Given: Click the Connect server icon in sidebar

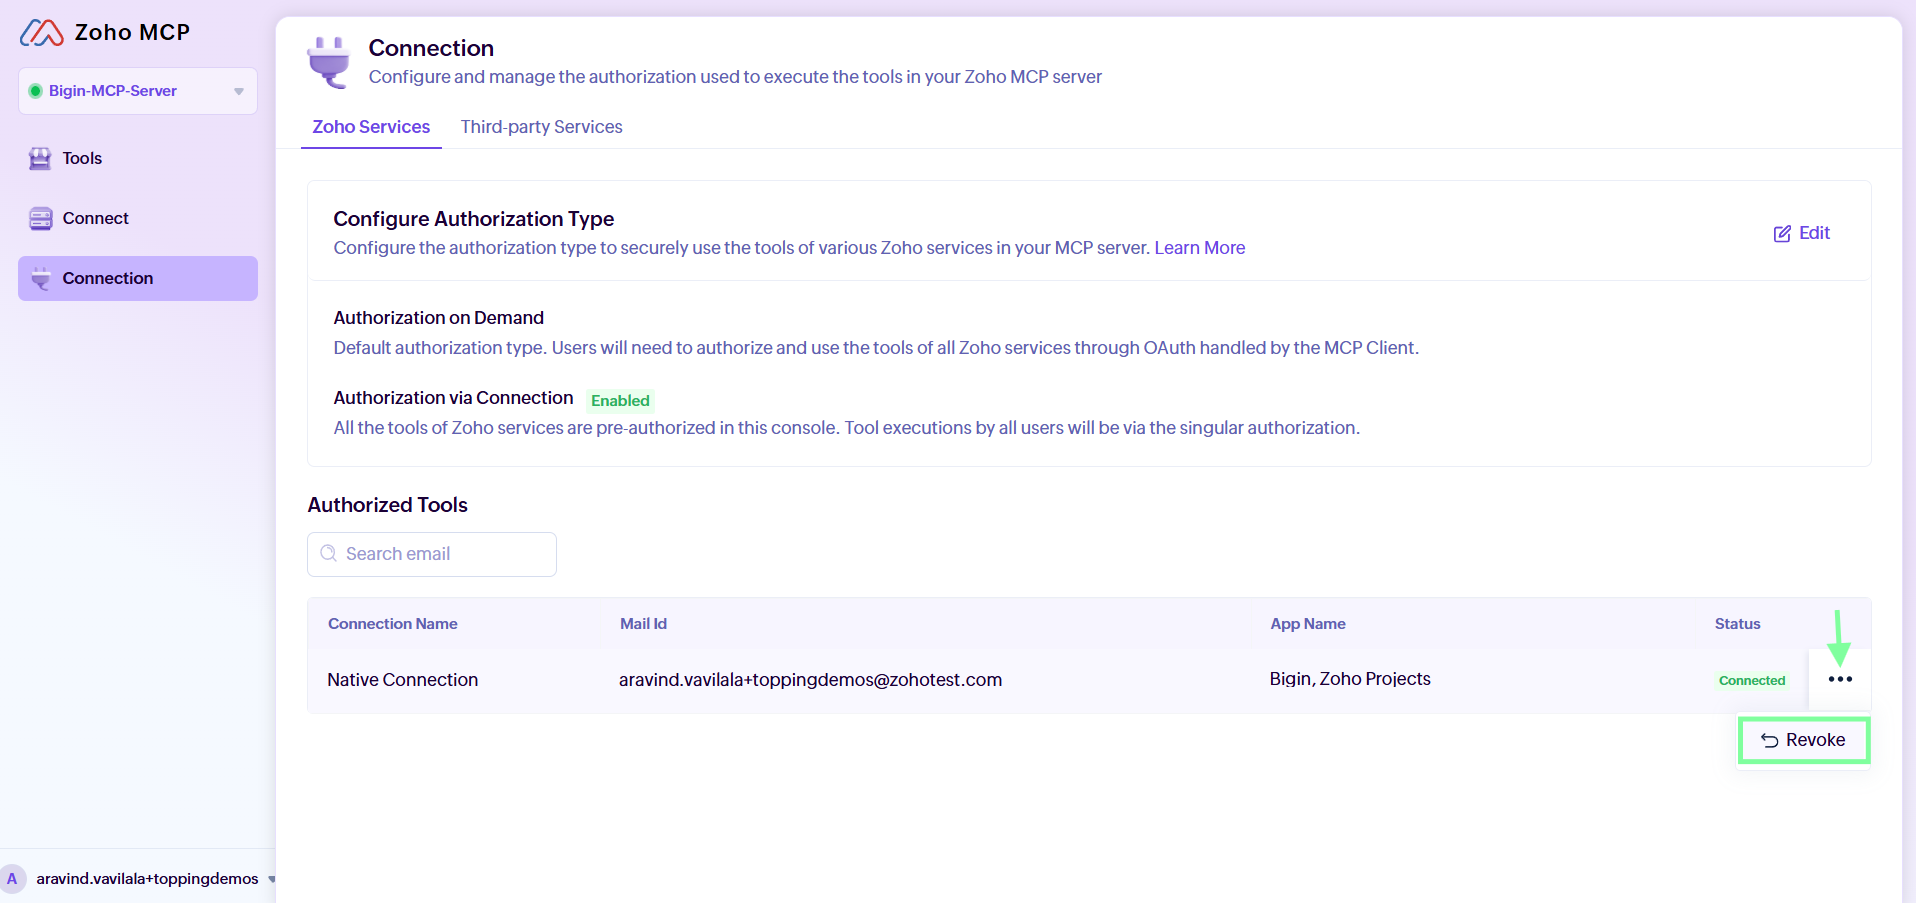Looking at the screenshot, I should point(40,219).
